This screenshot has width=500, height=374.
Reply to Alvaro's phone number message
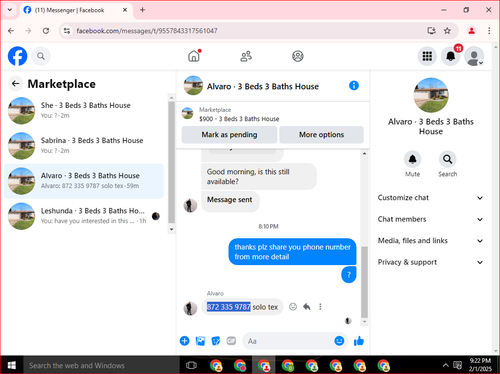coord(307,307)
